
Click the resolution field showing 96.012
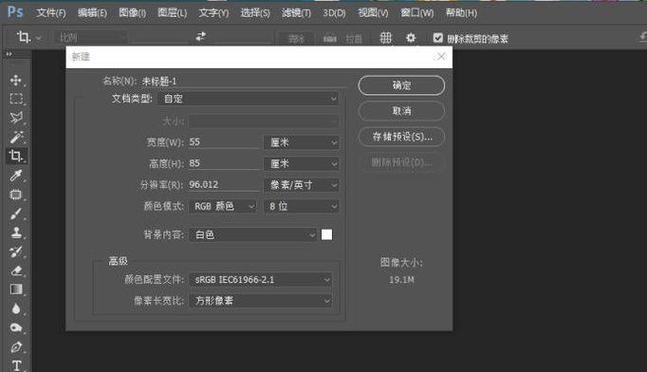[224, 185]
